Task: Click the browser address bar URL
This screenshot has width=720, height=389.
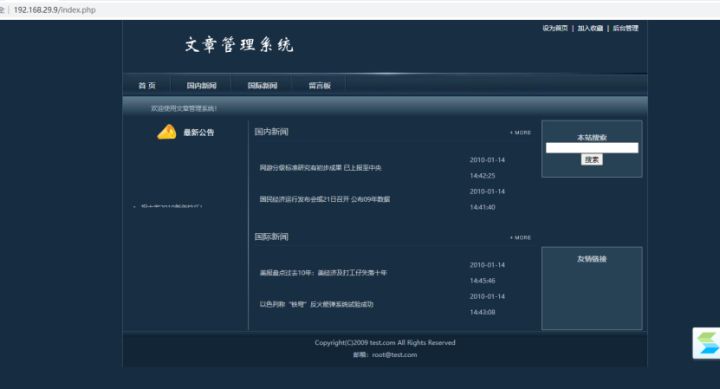Action: 55,10
